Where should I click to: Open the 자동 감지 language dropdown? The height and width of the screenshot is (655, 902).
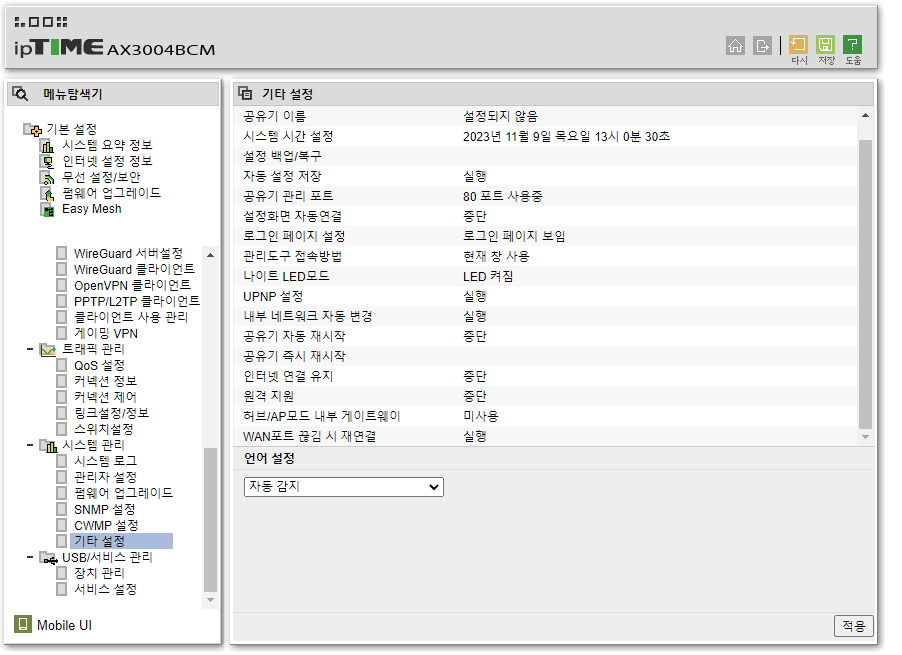coord(343,487)
